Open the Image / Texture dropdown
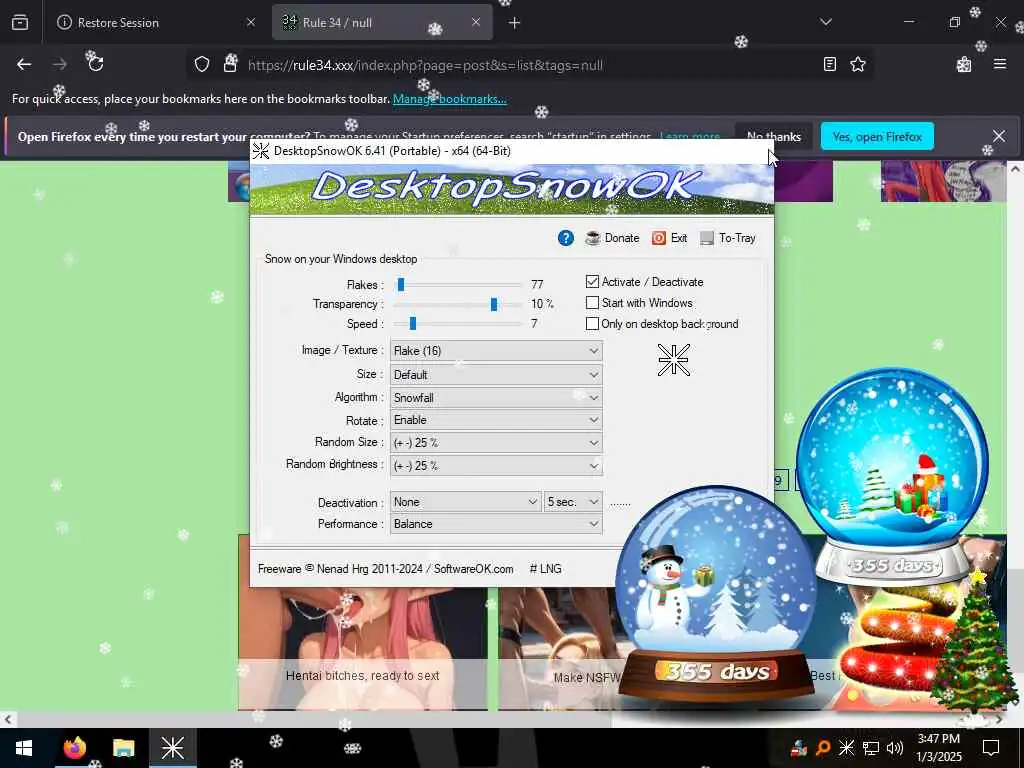The width and height of the screenshot is (1024, 768). point(496,351)
